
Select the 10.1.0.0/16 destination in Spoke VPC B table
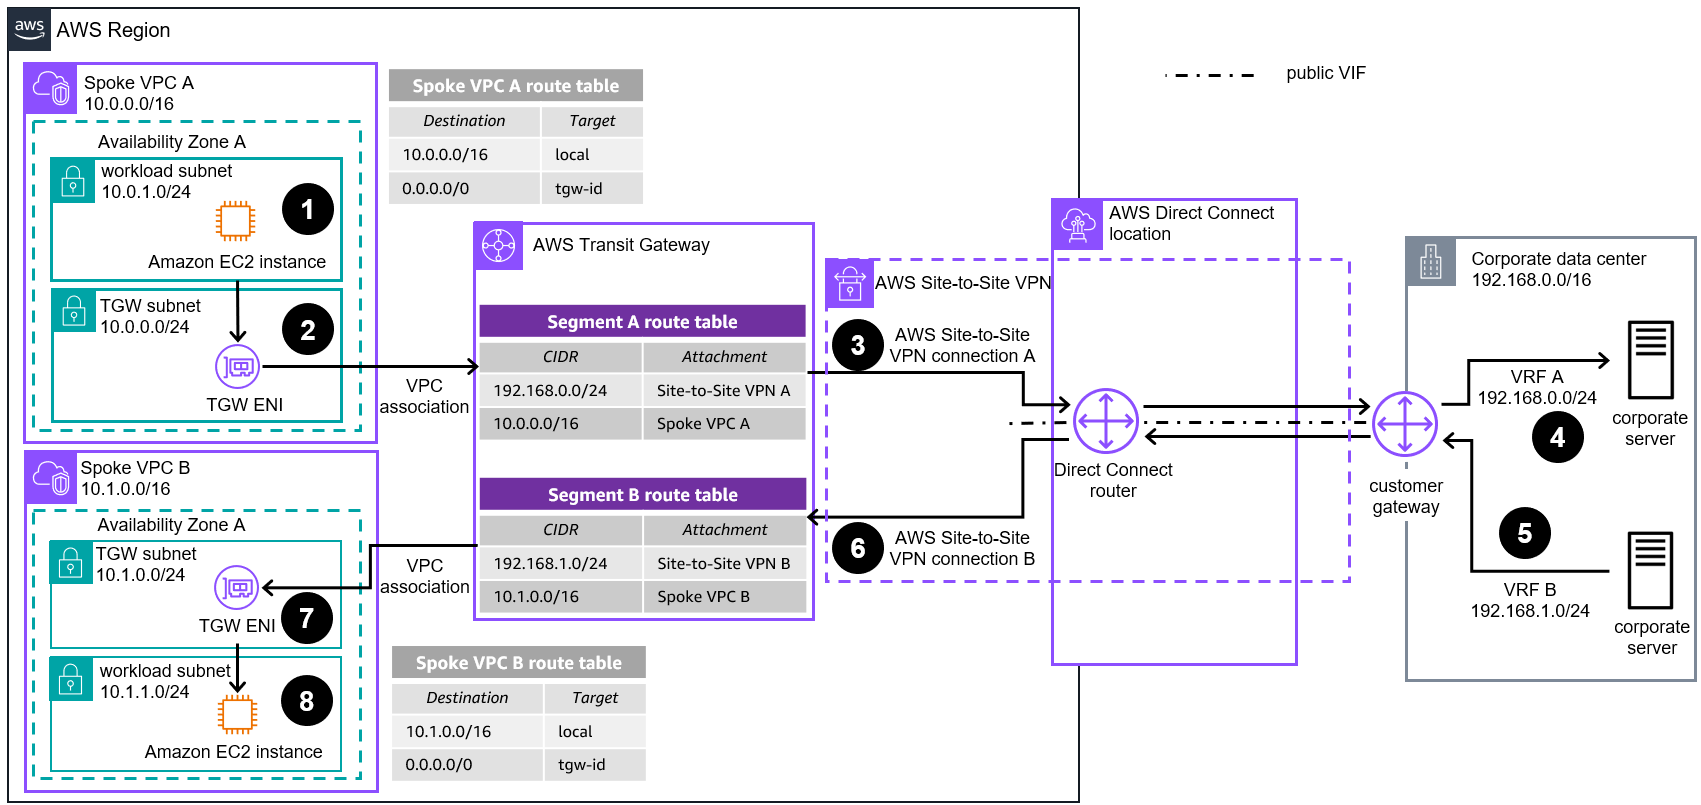point(468,732)
